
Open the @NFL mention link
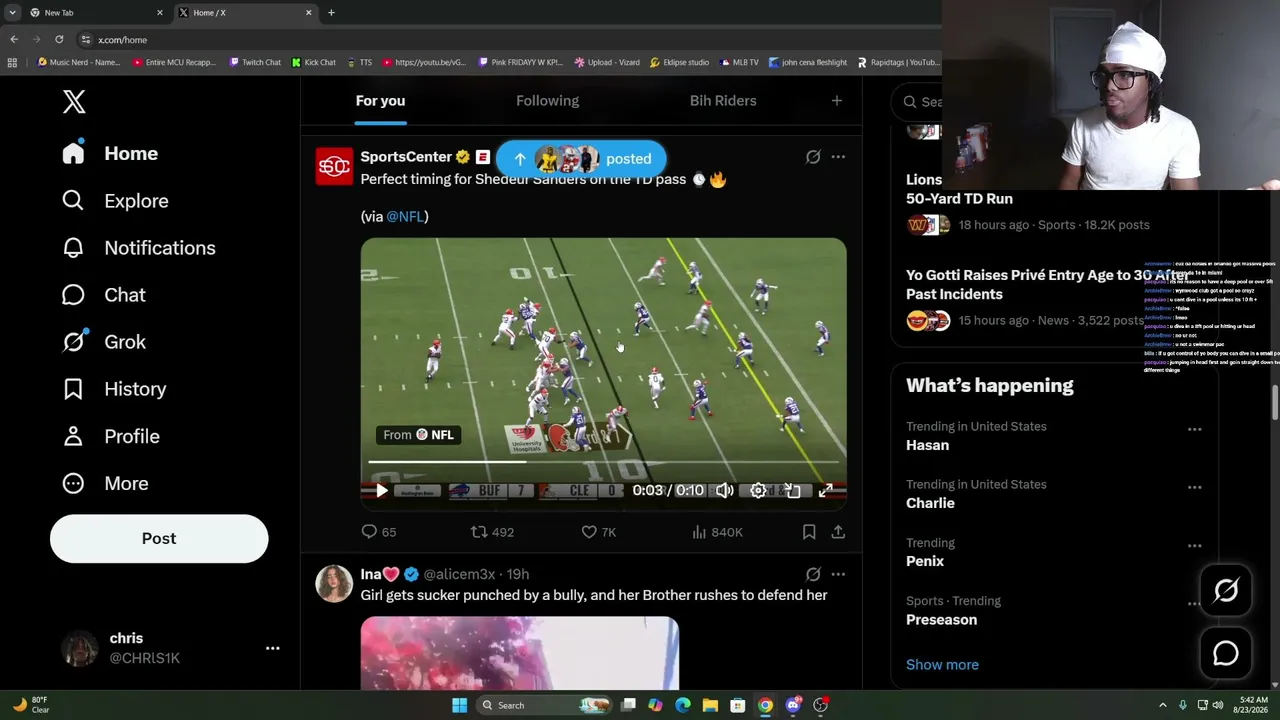tap(405, 216)
